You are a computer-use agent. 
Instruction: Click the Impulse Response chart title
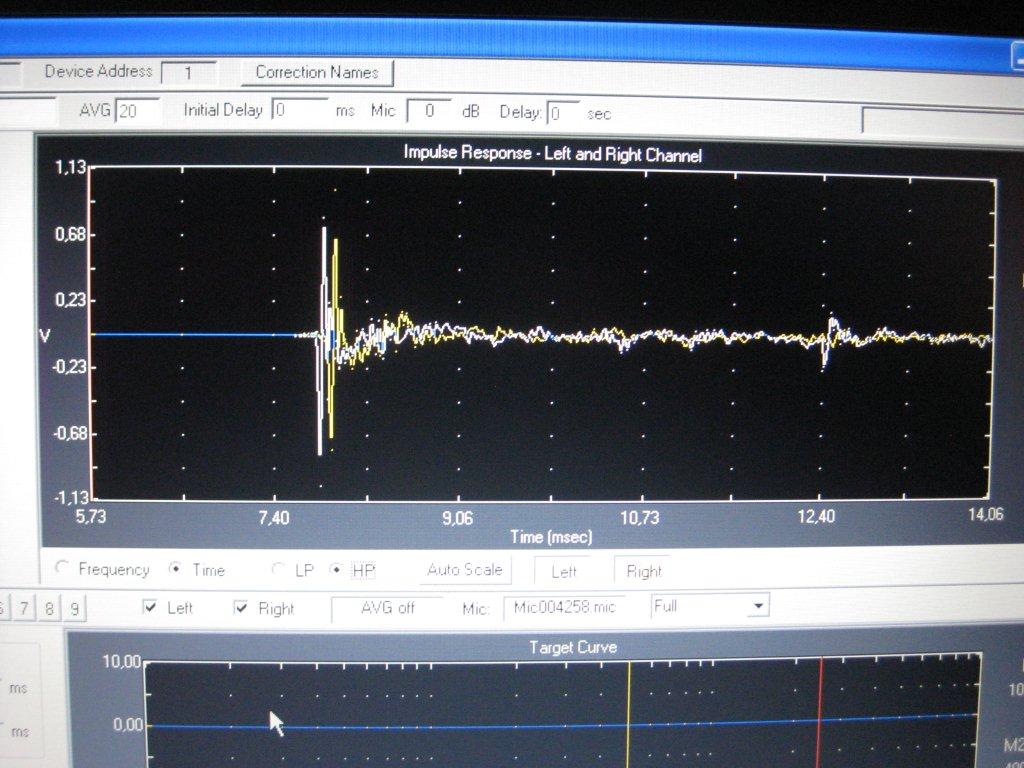(x=552, y=154)
